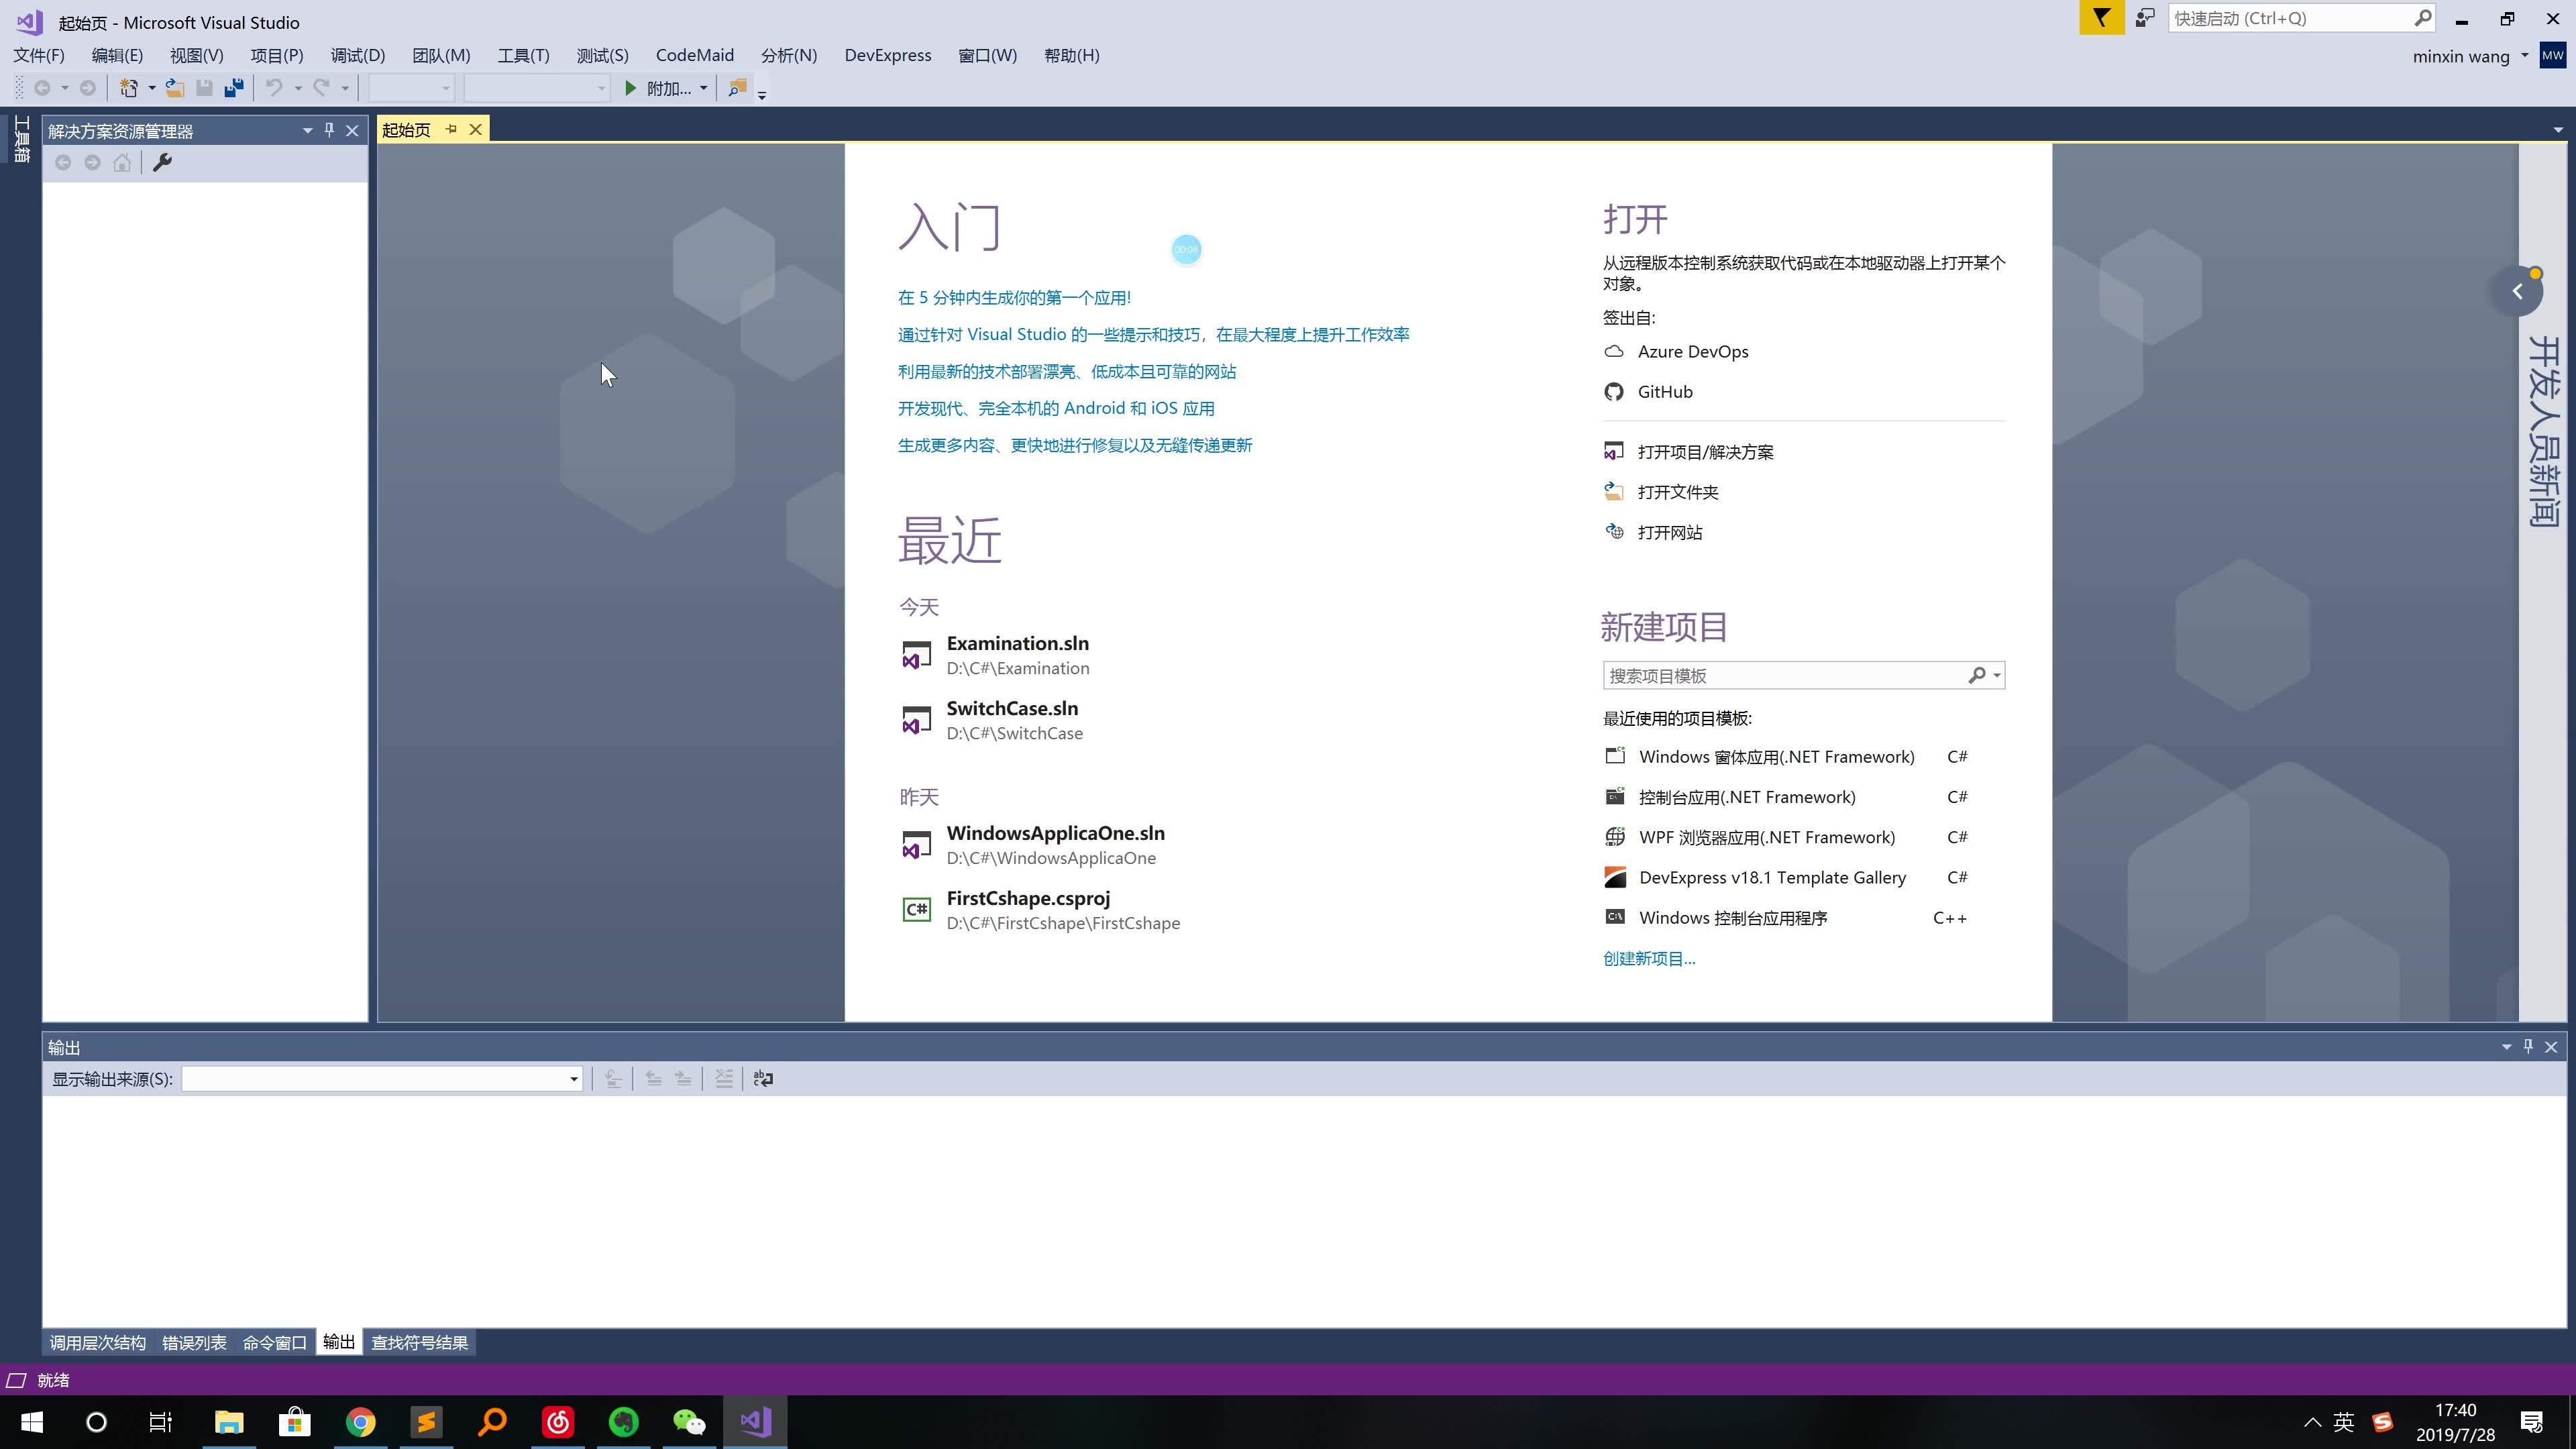This screenshot has width=2576, height=1449.
Task: Click the 创建新项目 Create new project link
Action: pos(1649,958)
